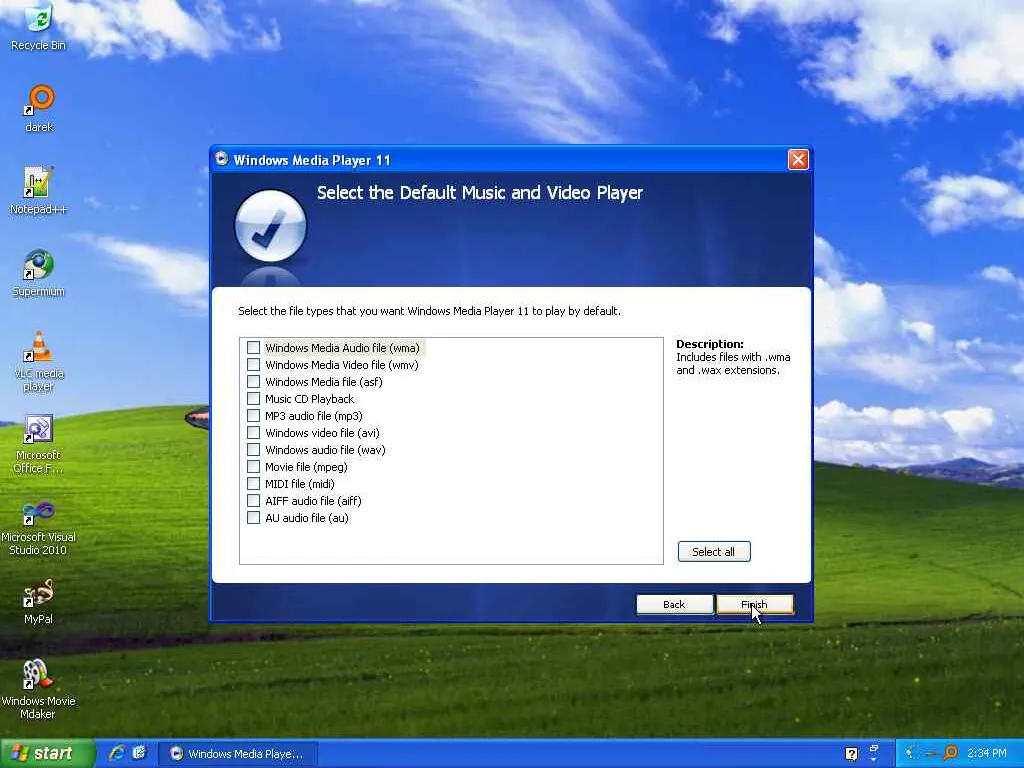Image resolution: width=1024 pixels, height=768 pixels.
Task: Check Windows Media file (asf)
Action: click(253, 381)
